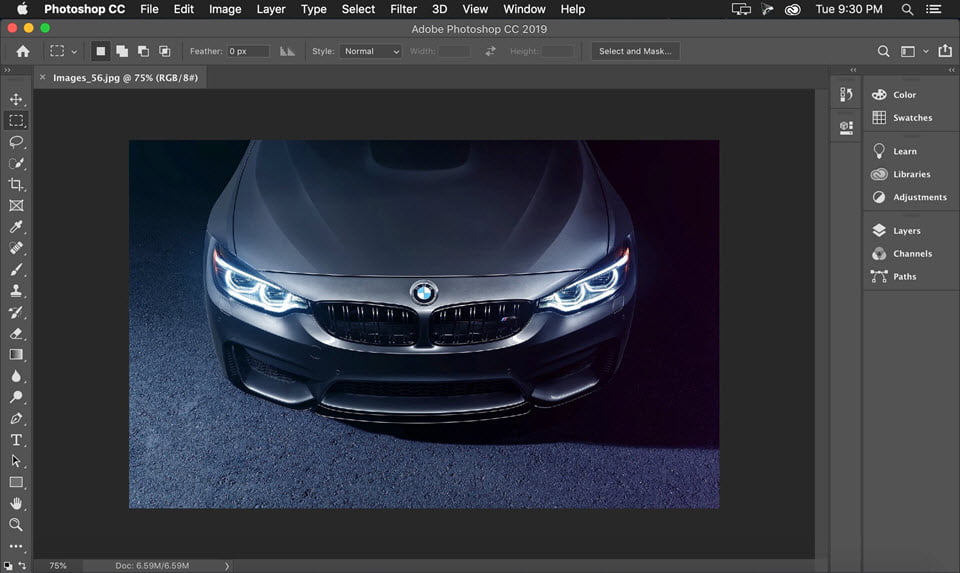This screenshot has height=573, width=960.
Task: Select the Quick Selection tool
Action: click(16, 163)
